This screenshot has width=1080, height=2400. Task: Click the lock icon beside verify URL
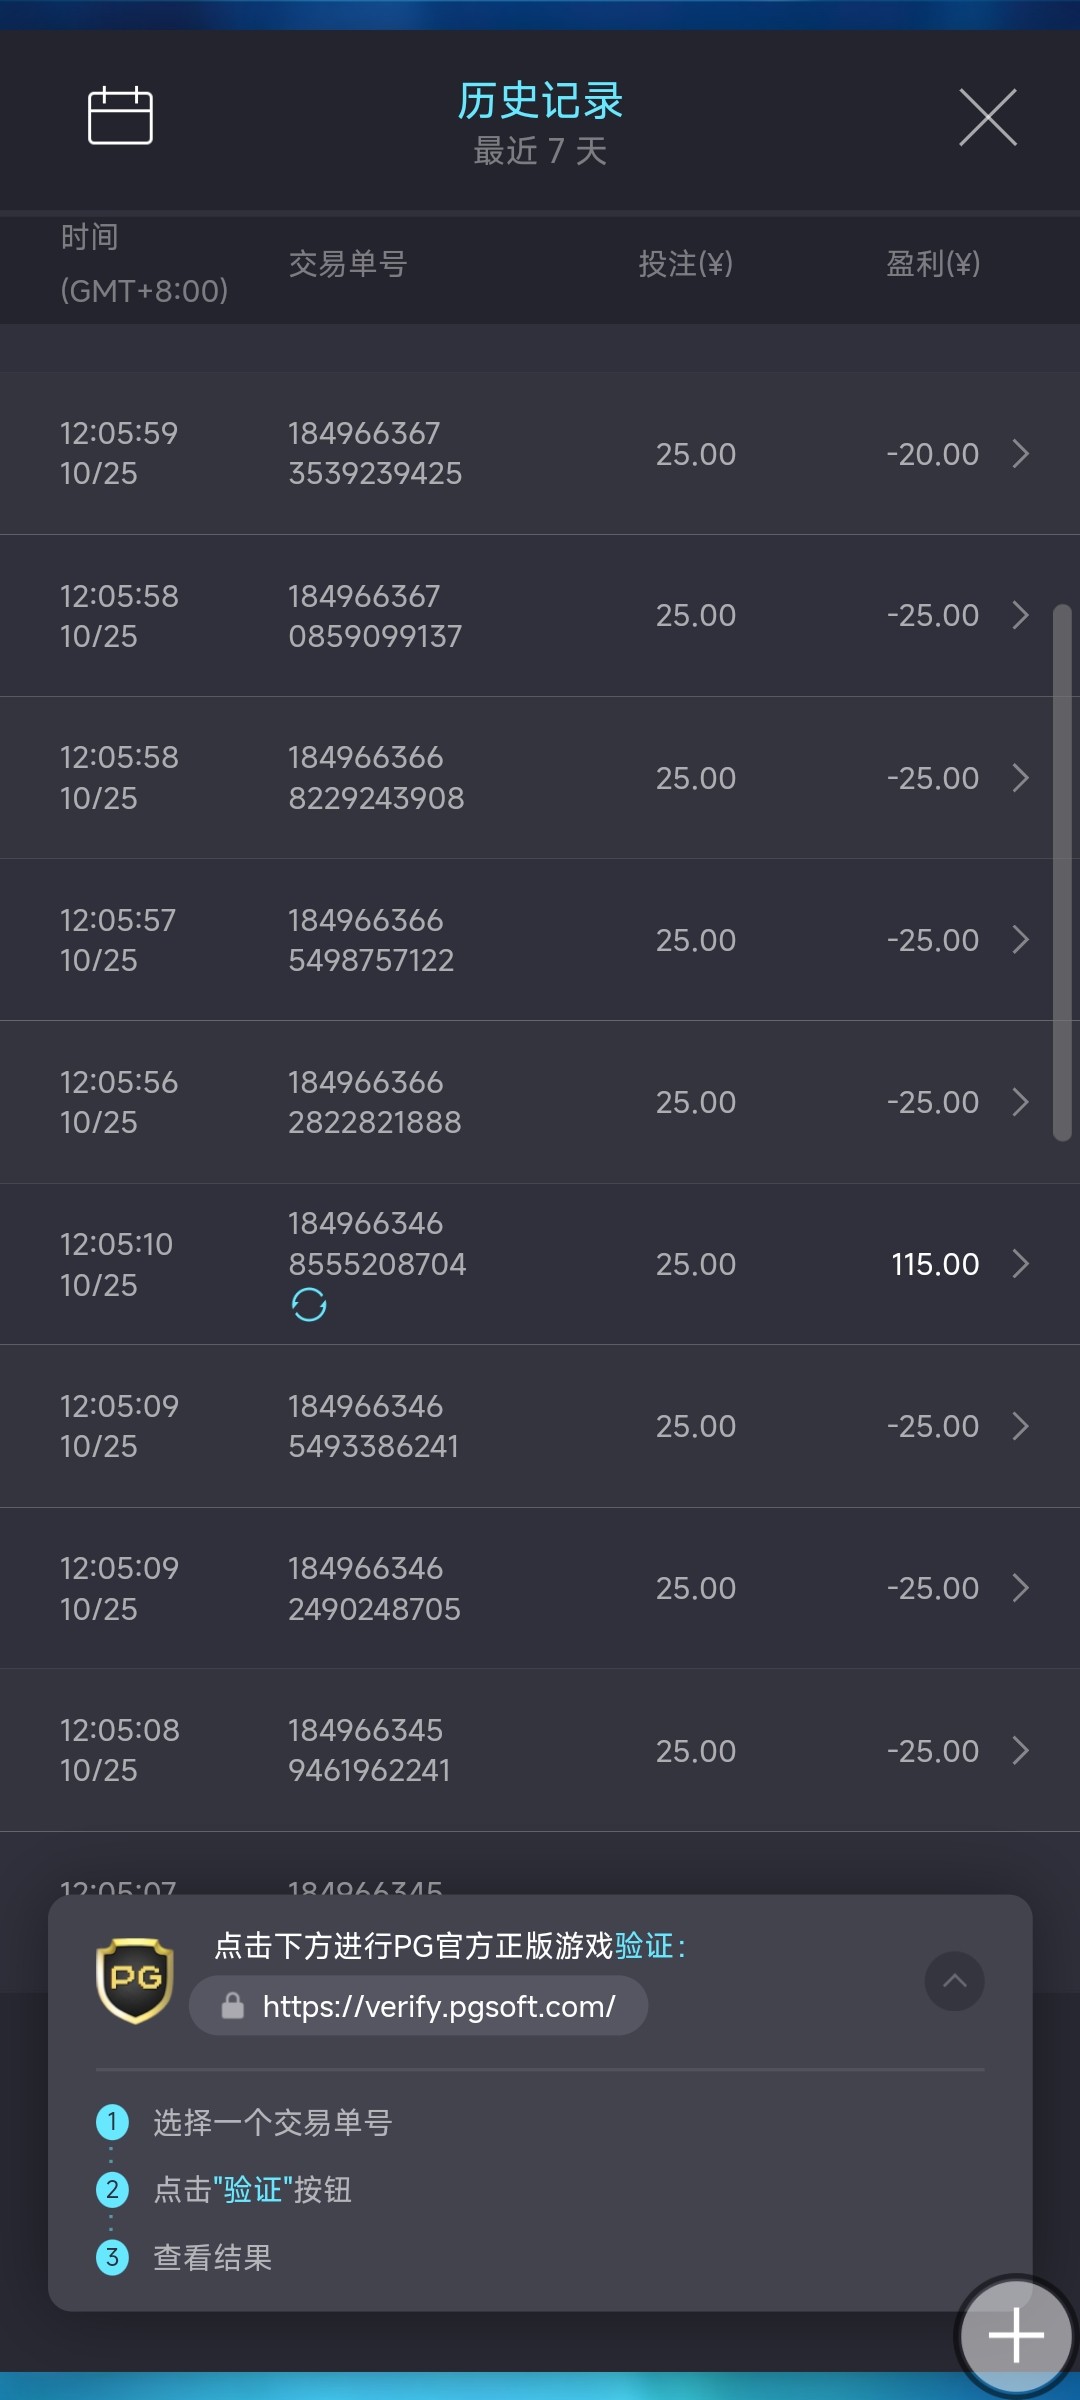pos(233,2006)
